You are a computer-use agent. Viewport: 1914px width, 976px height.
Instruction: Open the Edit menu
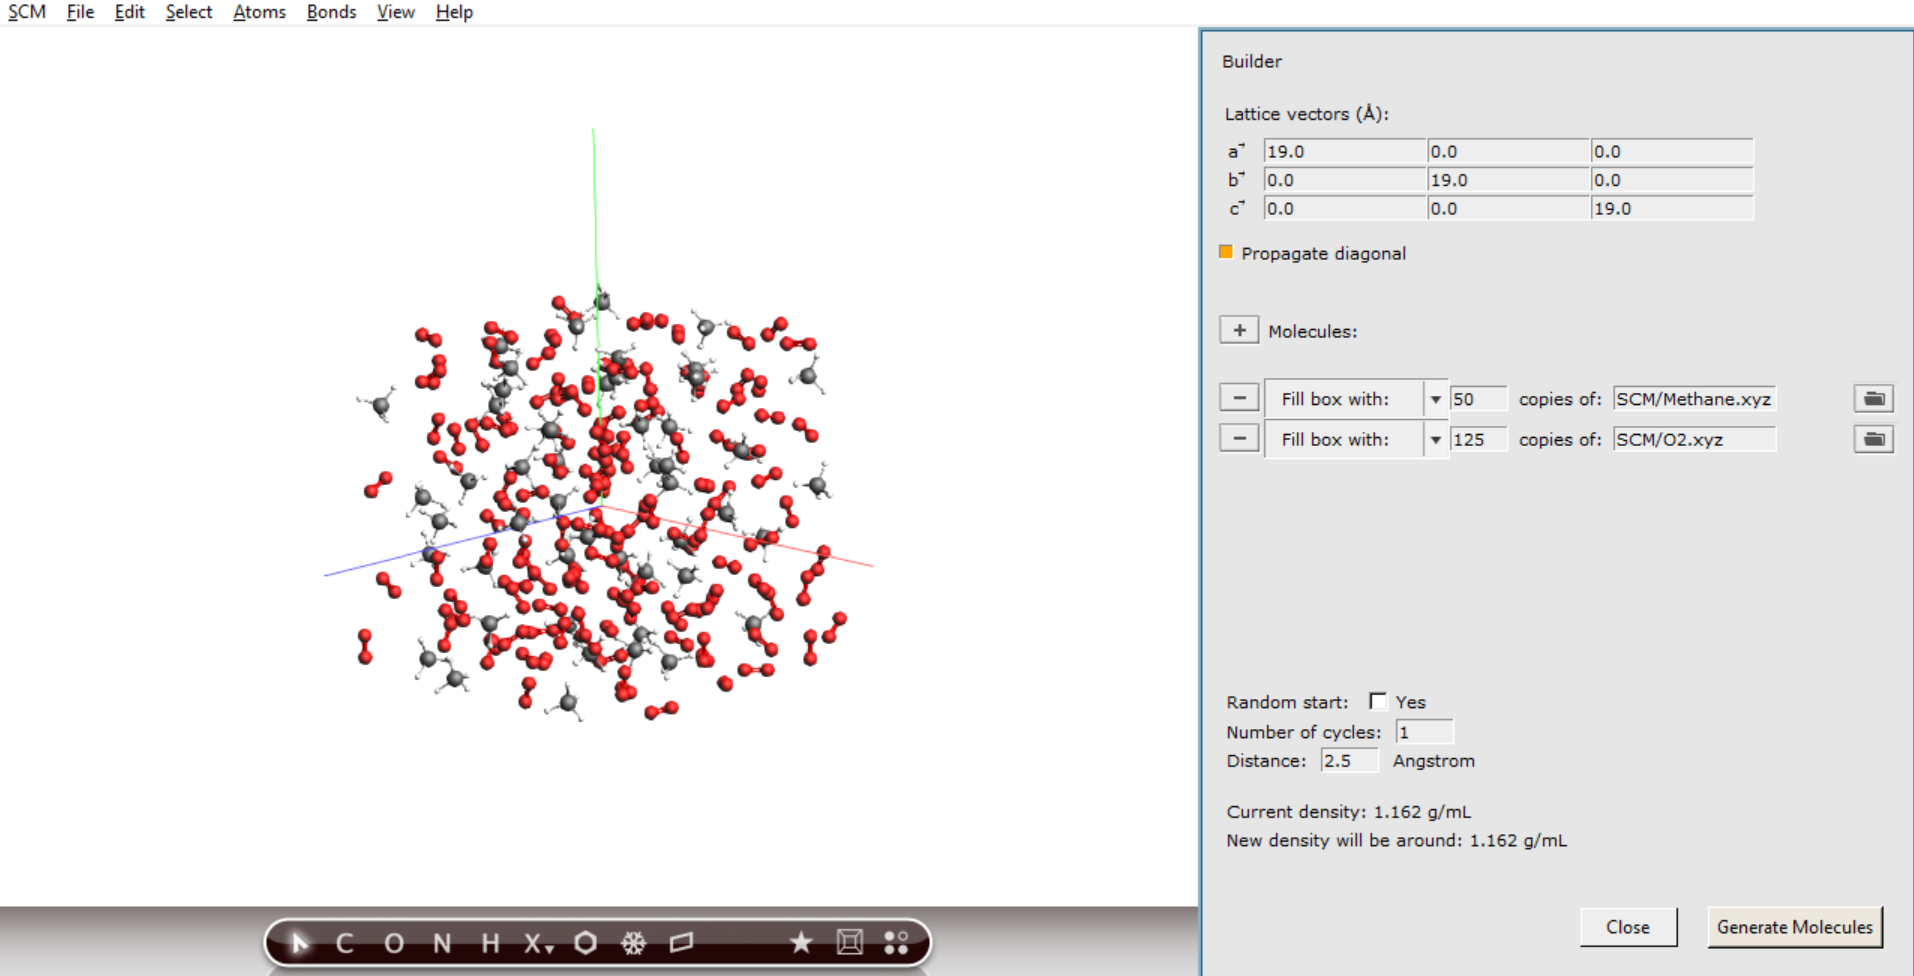129,12
